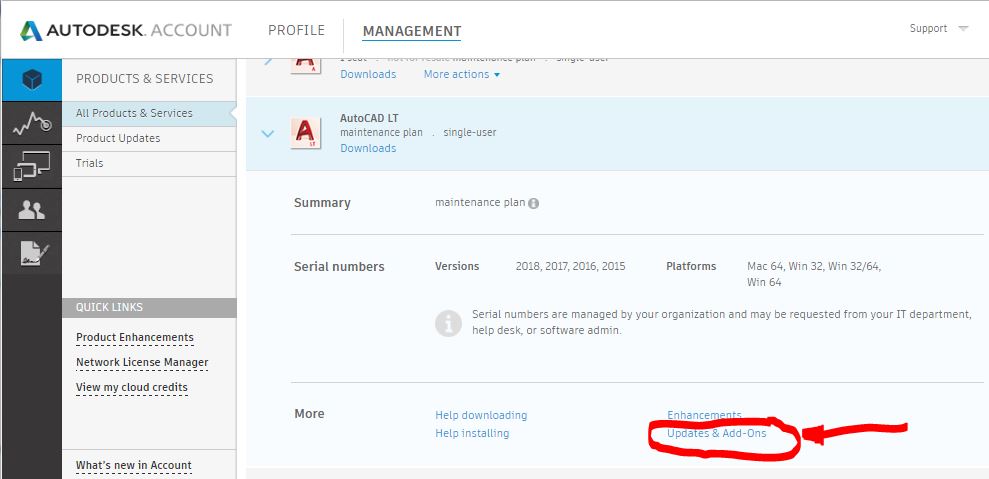Viewport: 989px width, 479px height.
Task: Switch to the MANAGEMENT tab
Action: [412, 31]
